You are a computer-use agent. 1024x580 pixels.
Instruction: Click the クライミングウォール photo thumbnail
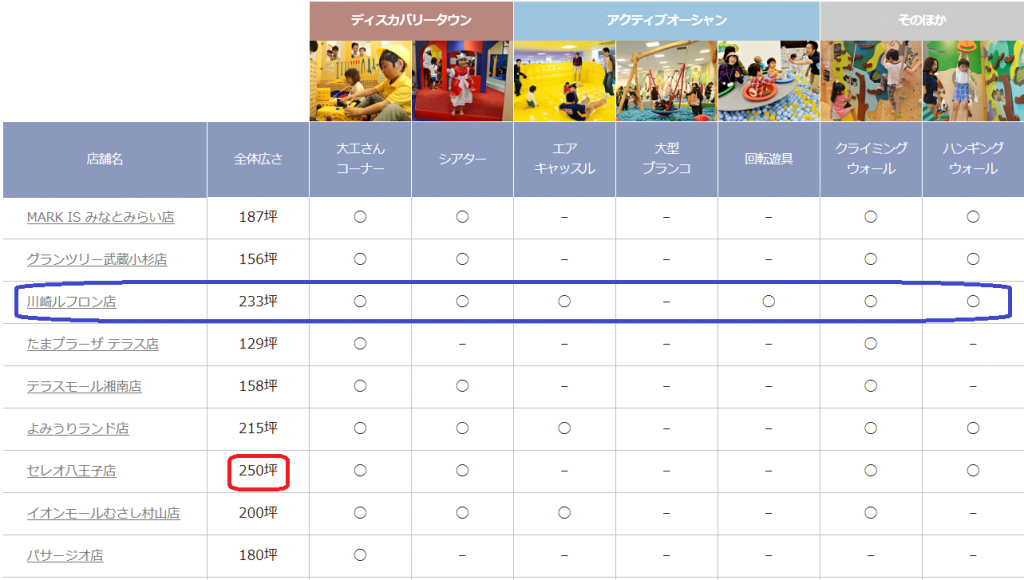(x=871, y=81)
